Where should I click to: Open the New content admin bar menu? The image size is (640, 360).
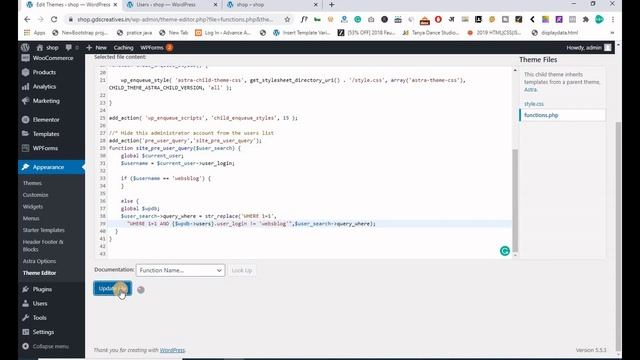tap(96, 47)
